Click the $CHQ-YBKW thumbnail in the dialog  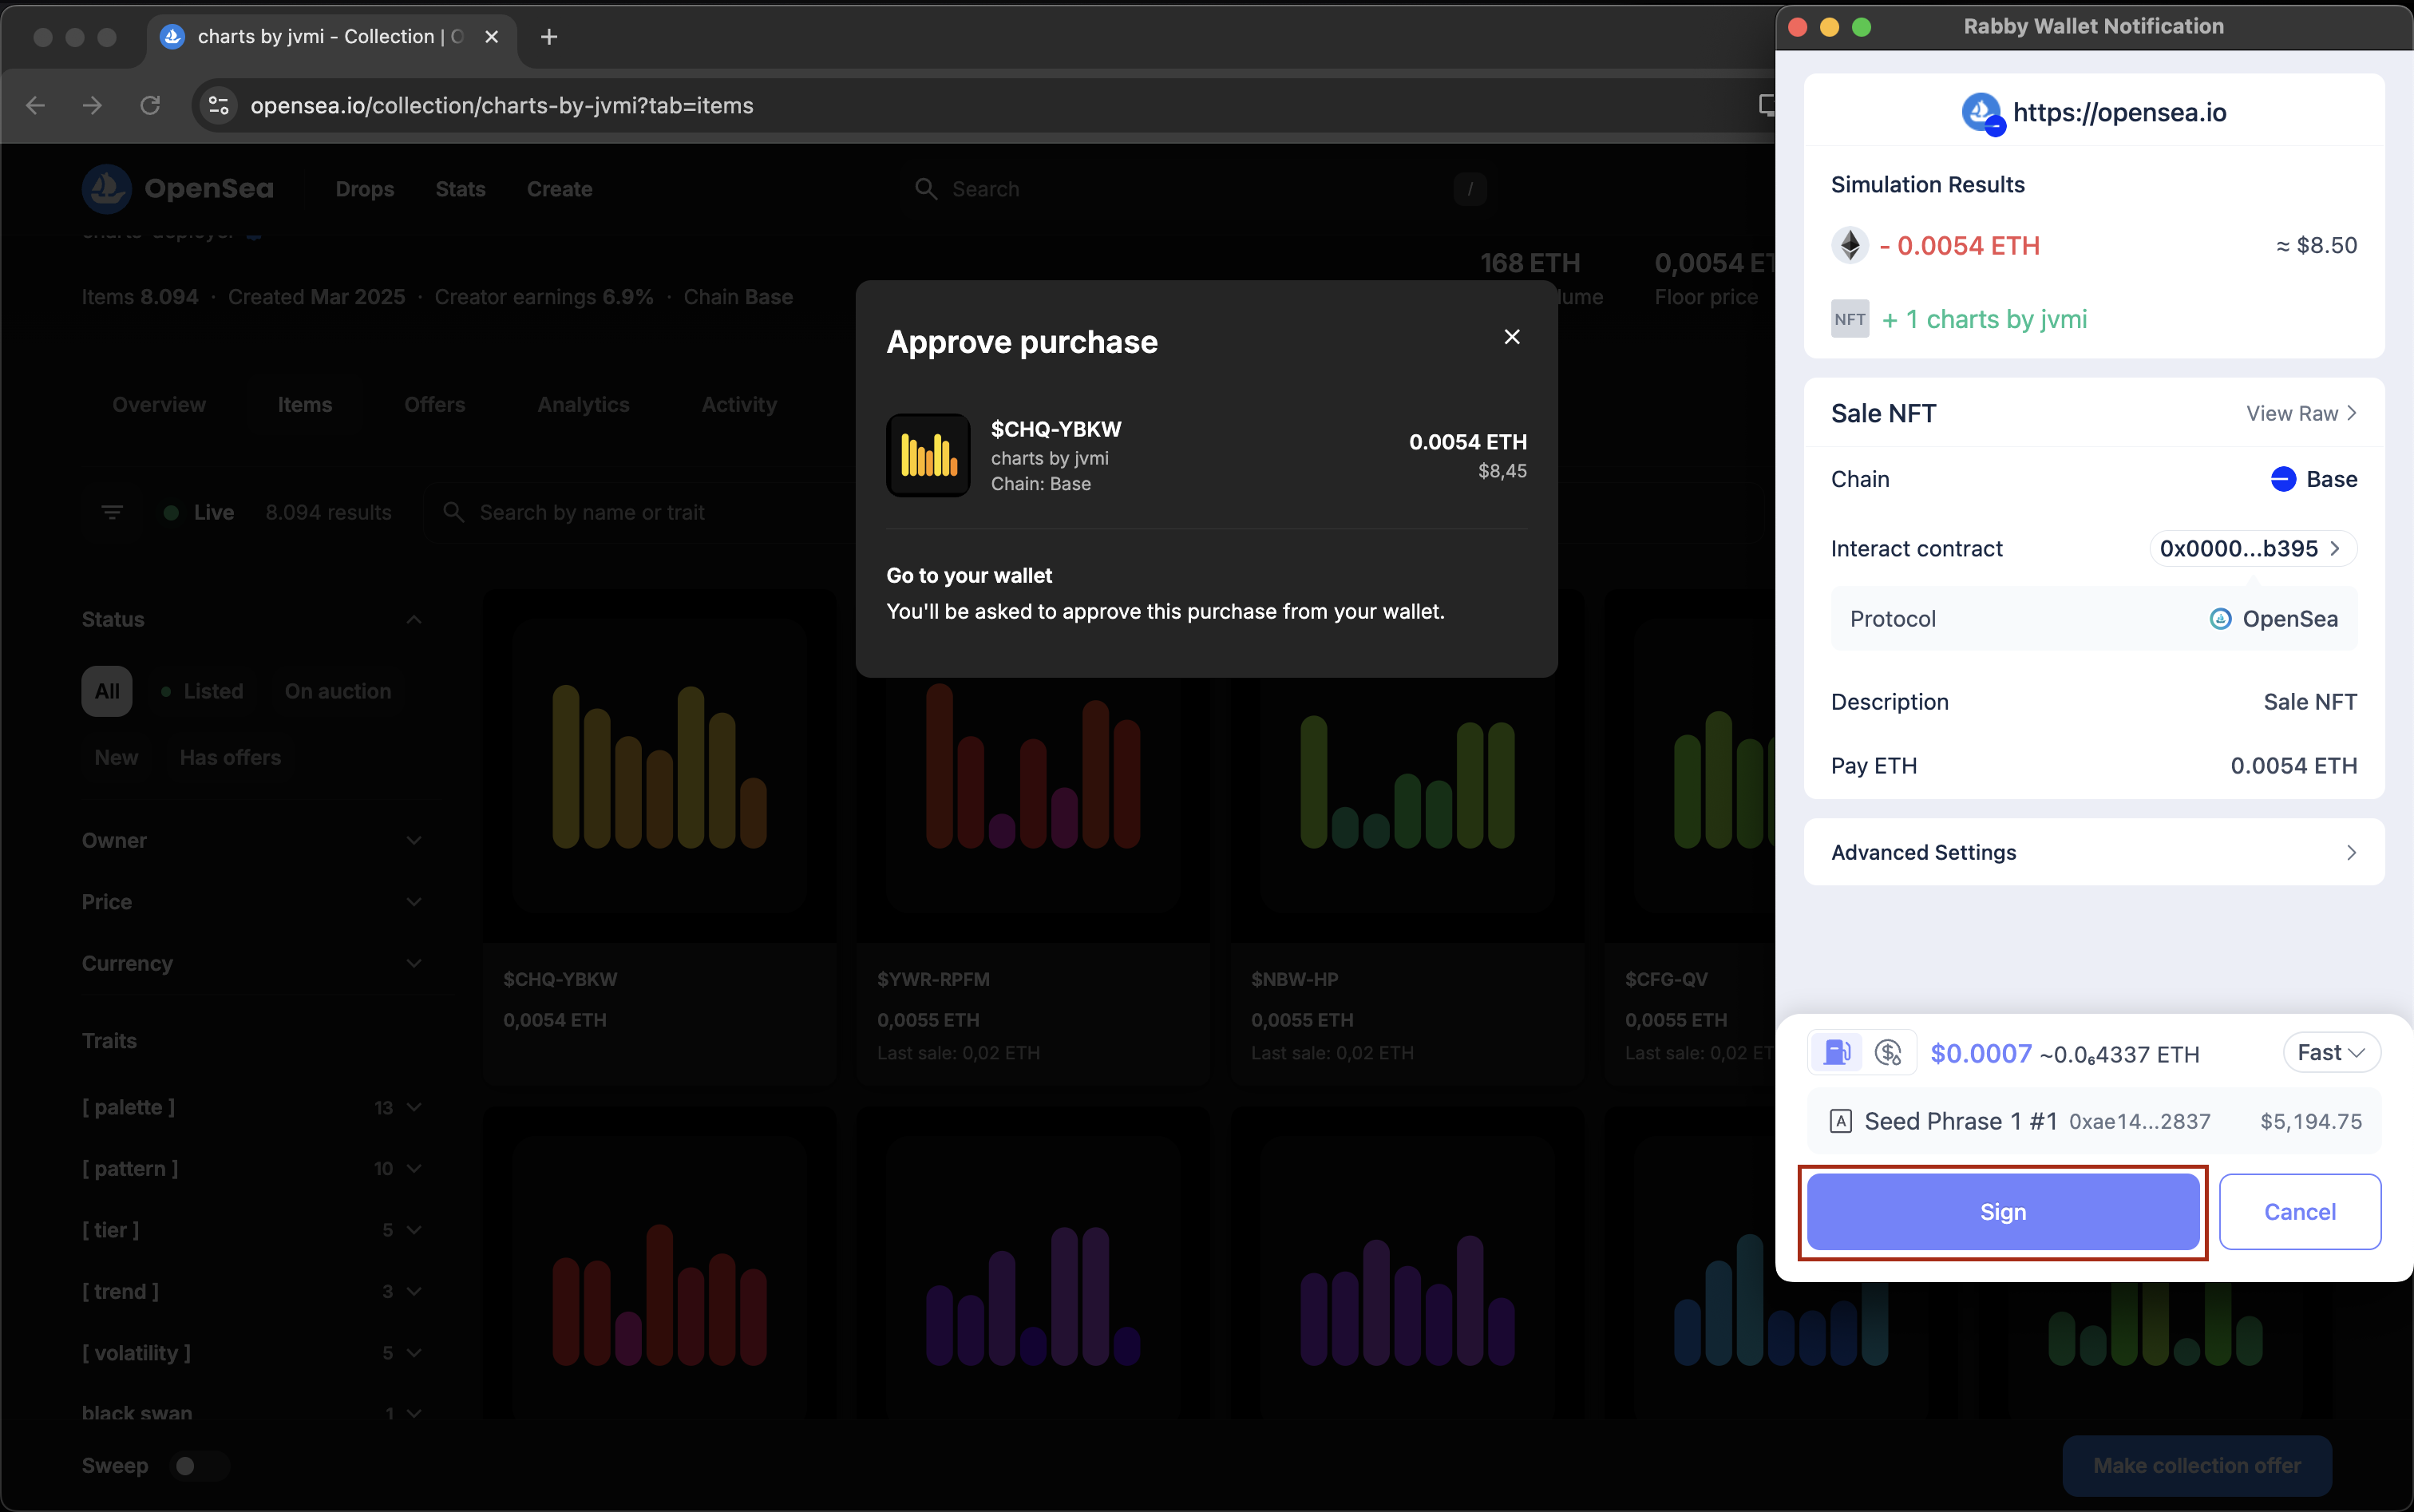(x=928, y=455)
